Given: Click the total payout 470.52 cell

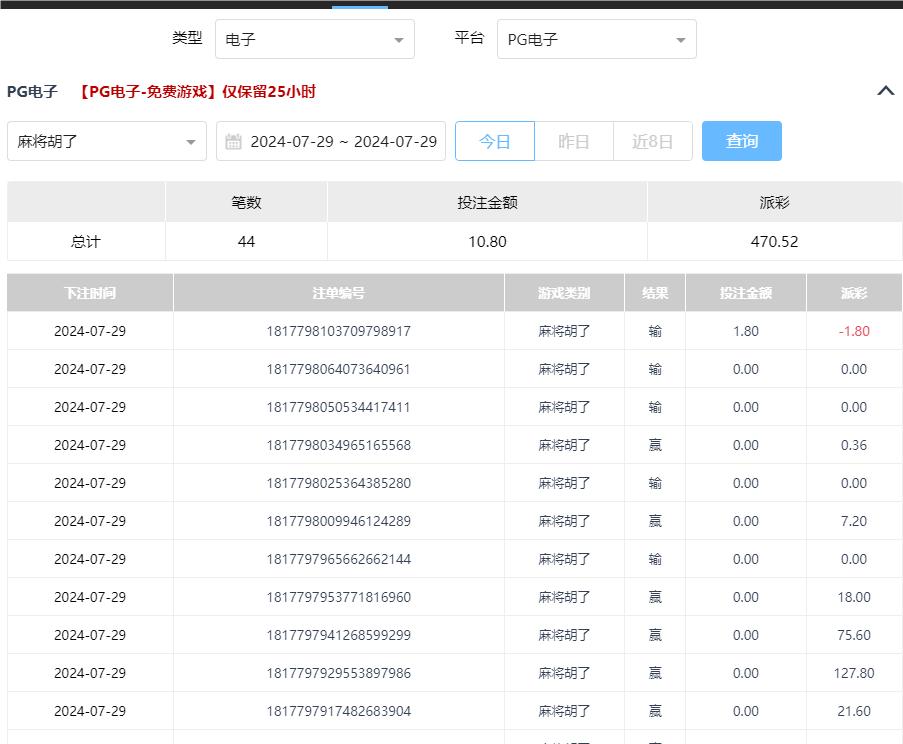Looking at the screenshot, I should 774,242.
